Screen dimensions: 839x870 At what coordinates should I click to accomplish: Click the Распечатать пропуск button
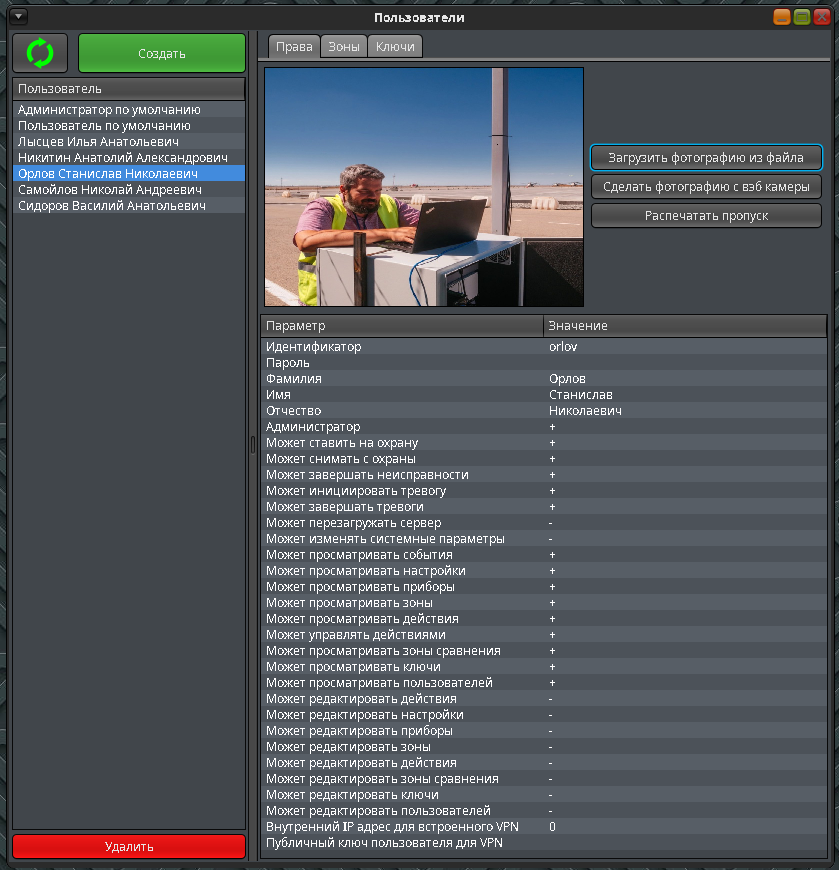[x=706, y=215]
